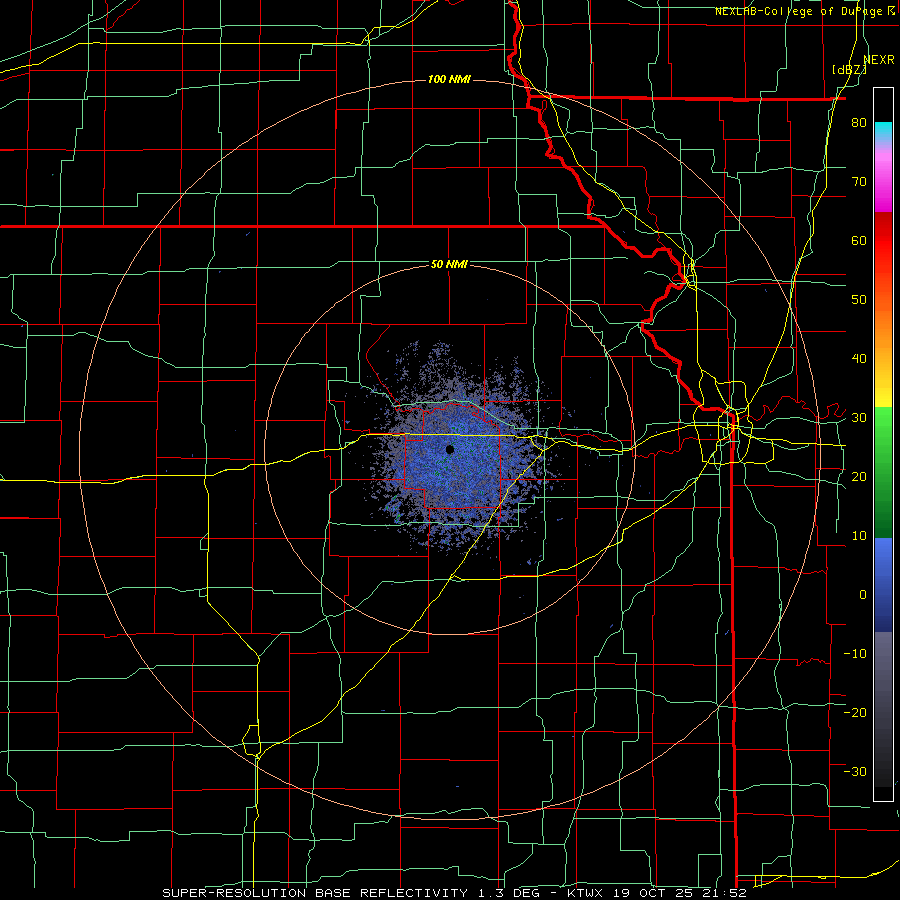Screen dimensions: 900x900
Task: Click the blue segment of the reflectivity color bar
Action: 883,584
